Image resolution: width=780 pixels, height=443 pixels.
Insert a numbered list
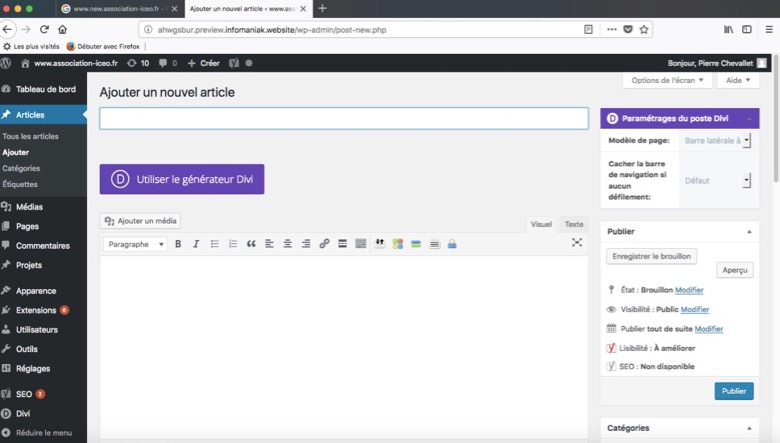pyautogui.click(x=233, y=244)
